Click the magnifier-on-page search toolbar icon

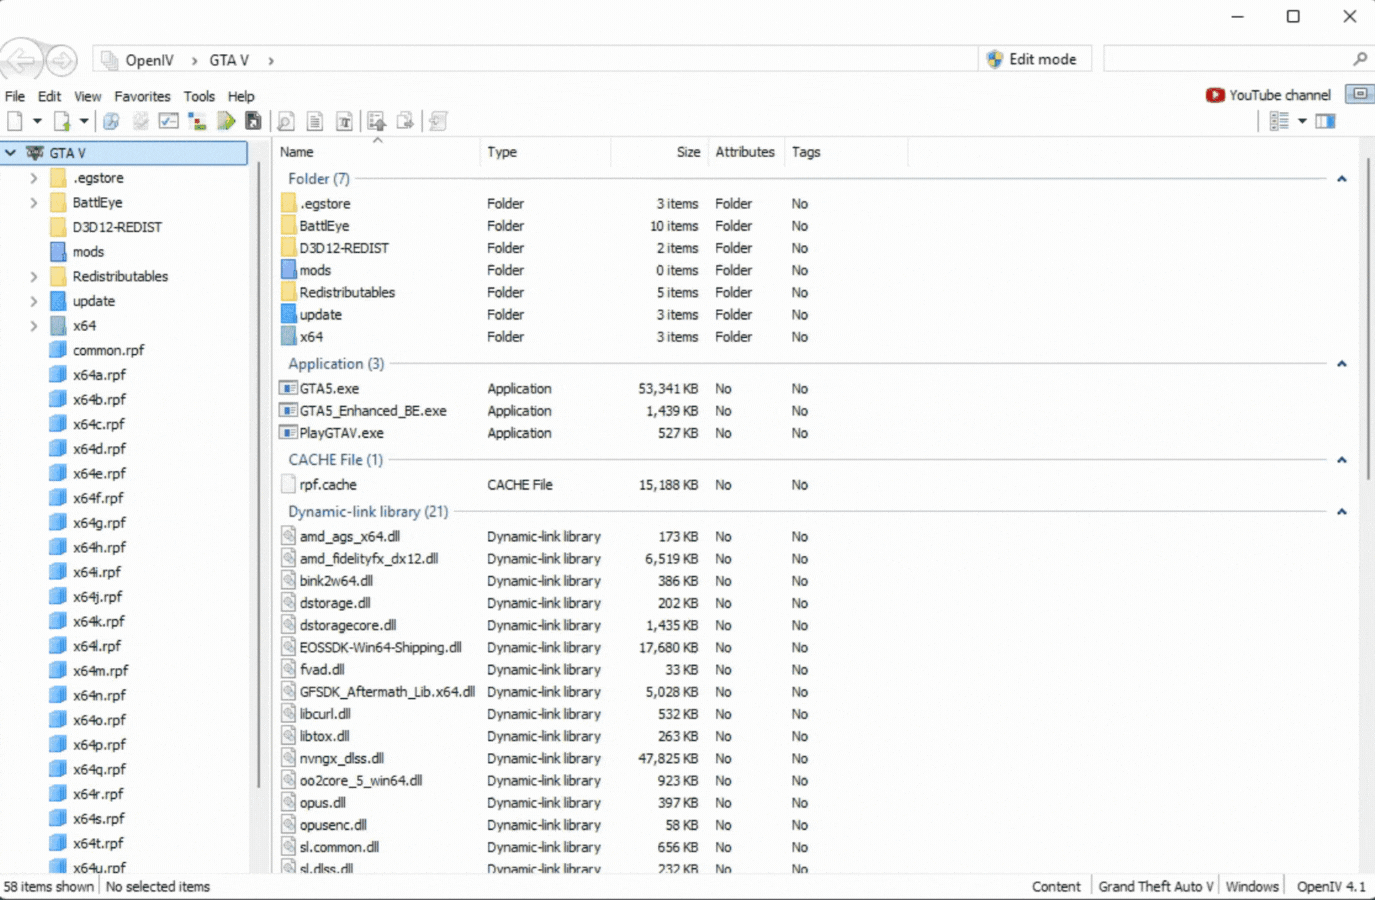pyautogui.click(x=286, y=121)
